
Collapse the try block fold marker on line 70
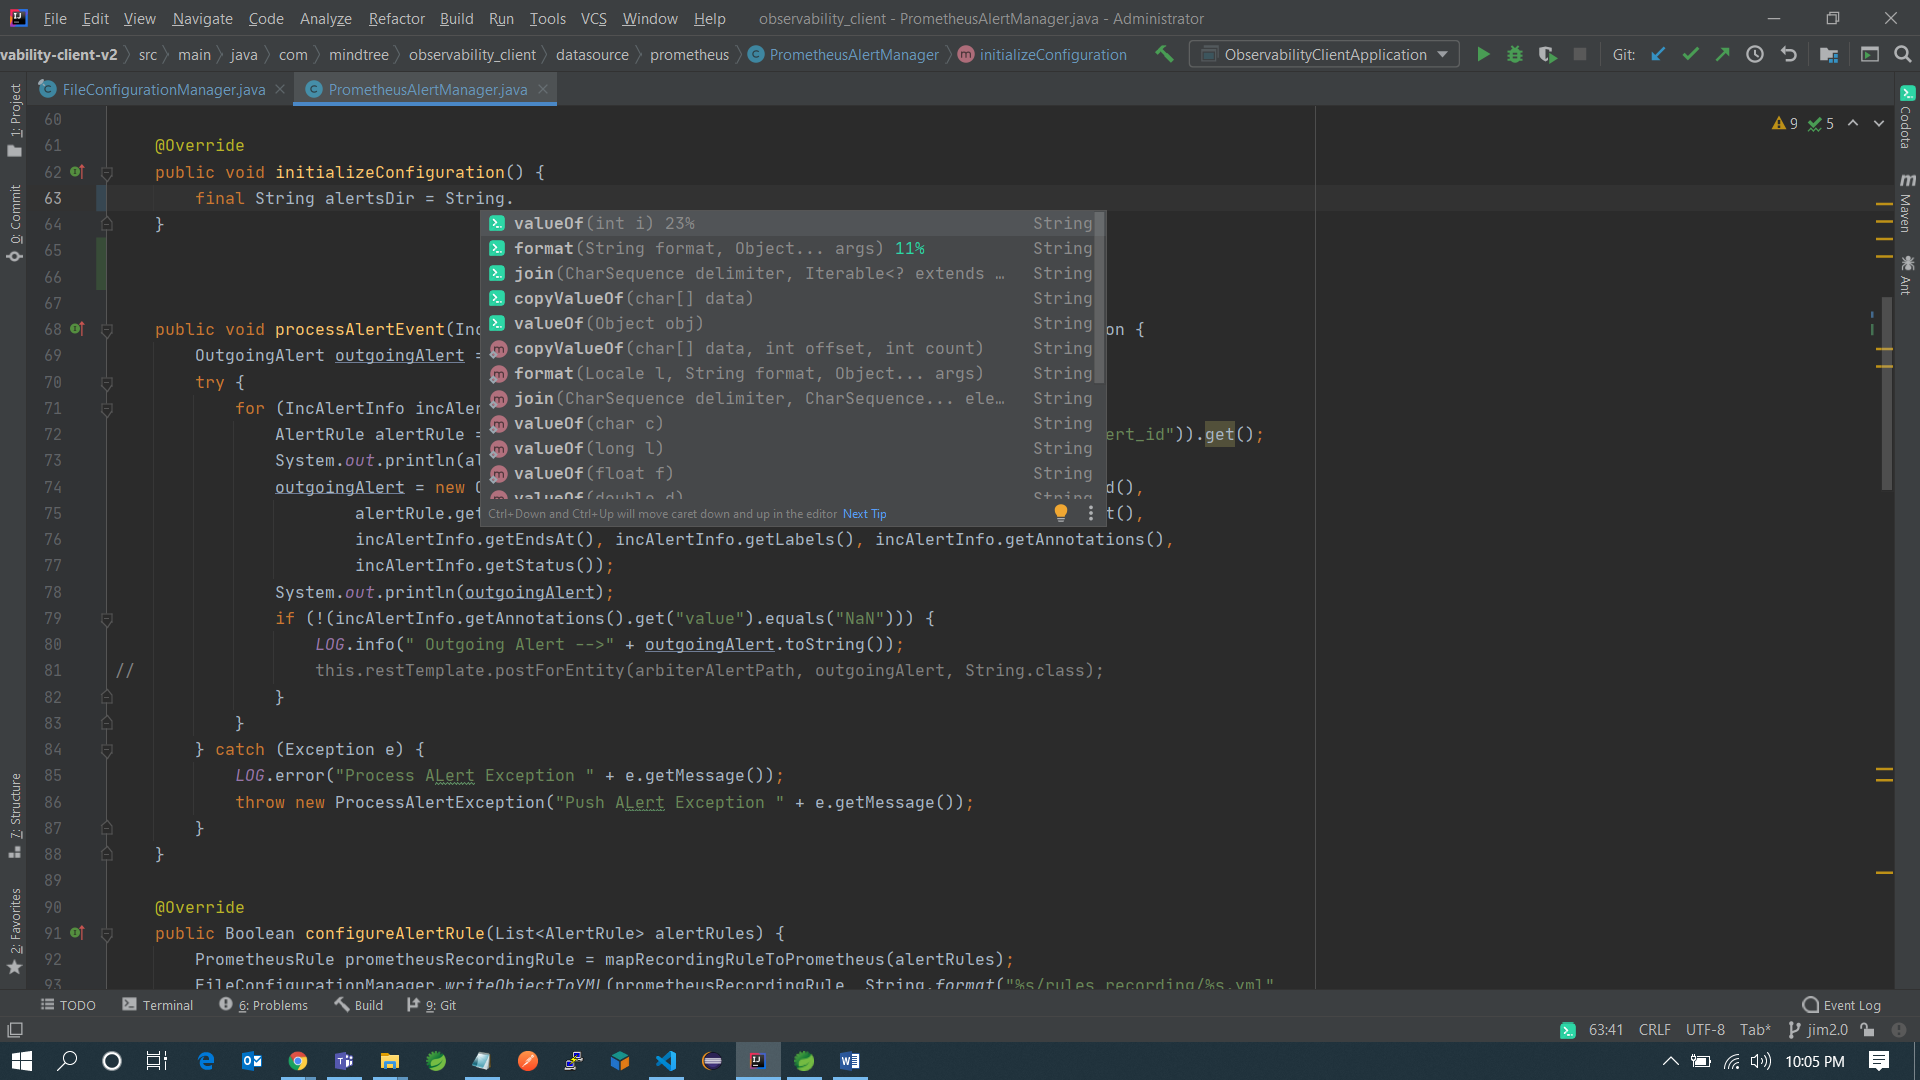(107, 382)
